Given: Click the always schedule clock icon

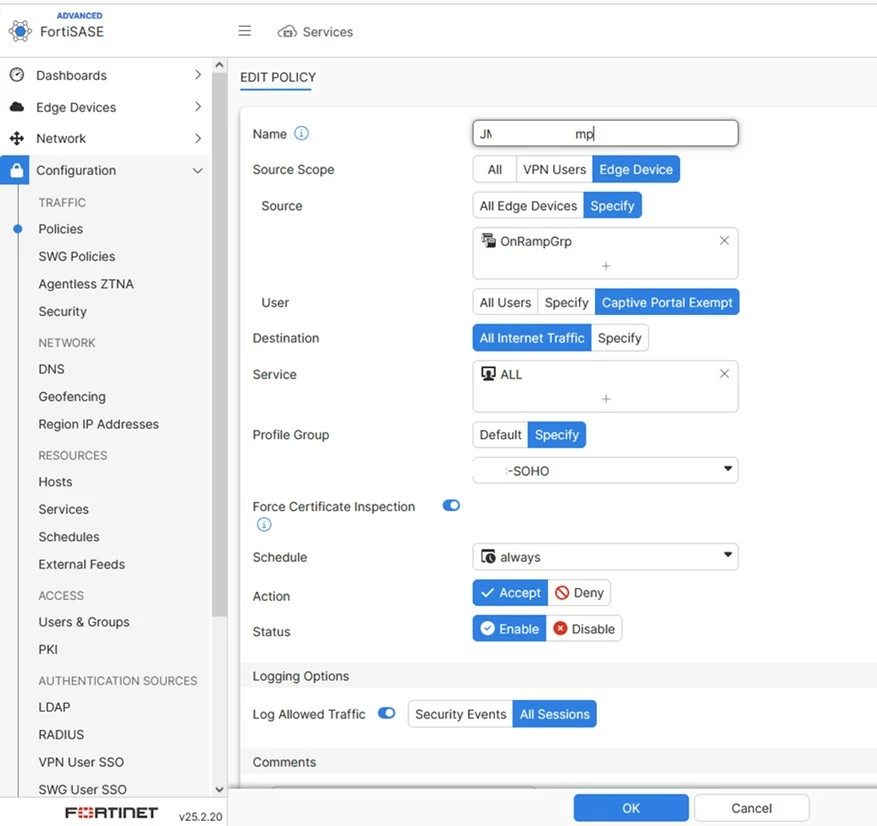Looking at the screenshot, I should pos(488,557).
